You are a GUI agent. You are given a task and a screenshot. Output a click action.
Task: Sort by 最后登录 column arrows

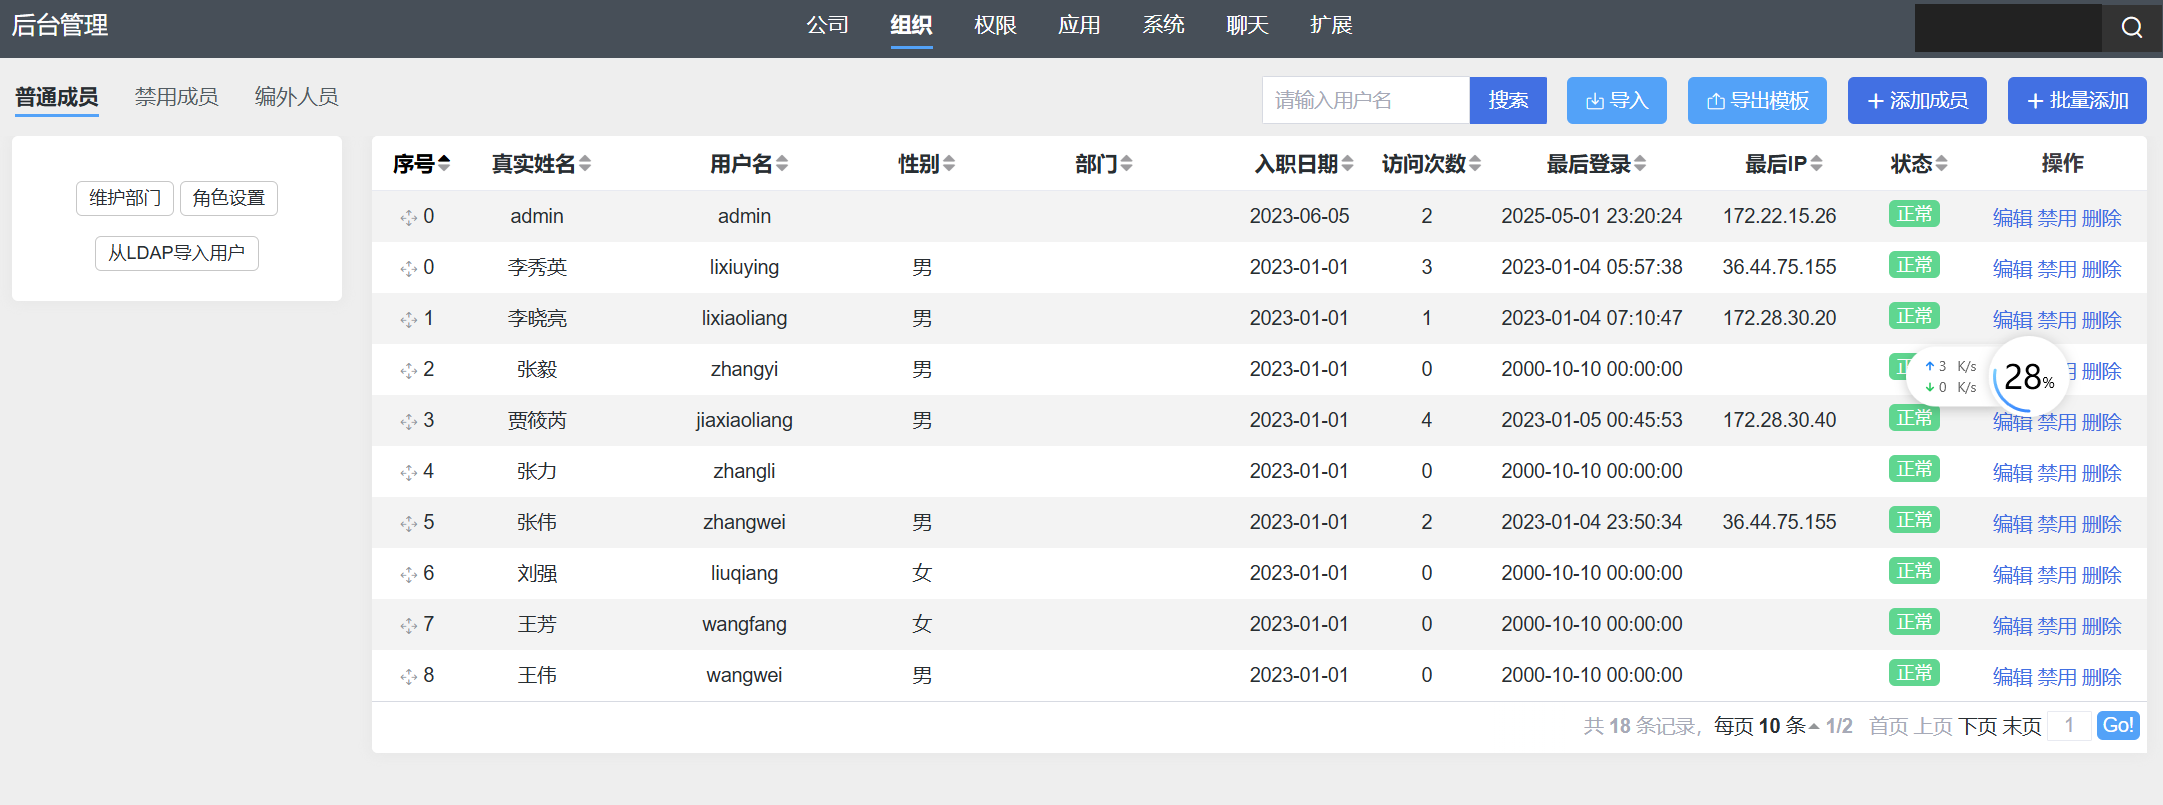(1640, 163)
